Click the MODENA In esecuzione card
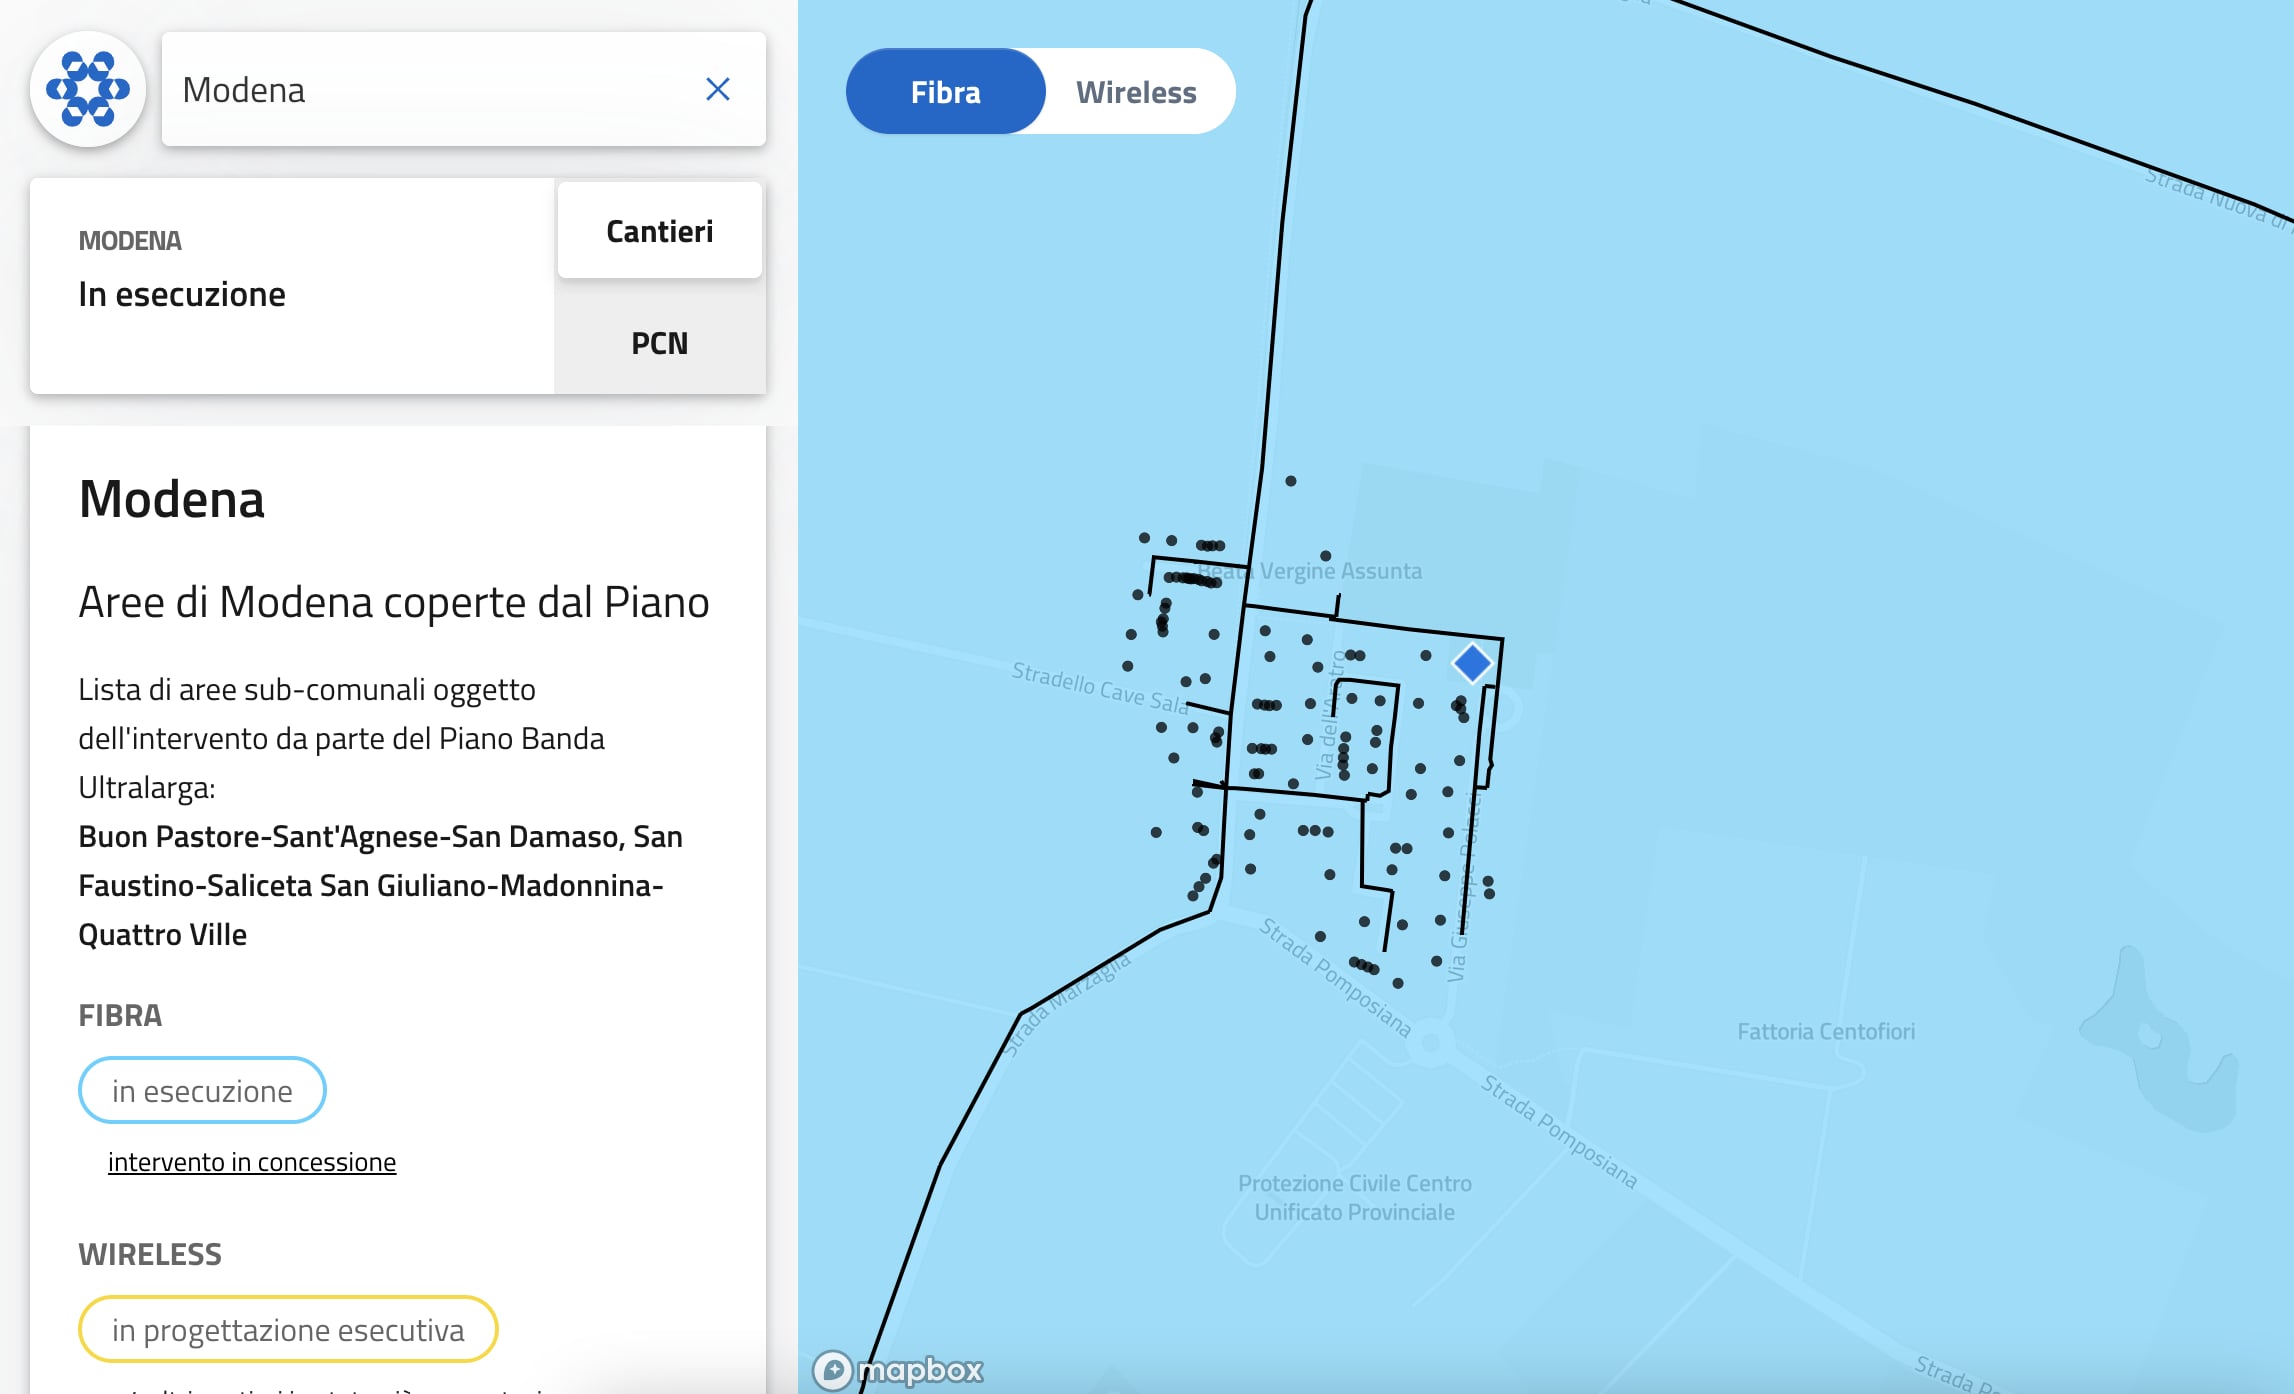Image resolution: width=2294 pixels, height=1394 pixels. point(292,286)
